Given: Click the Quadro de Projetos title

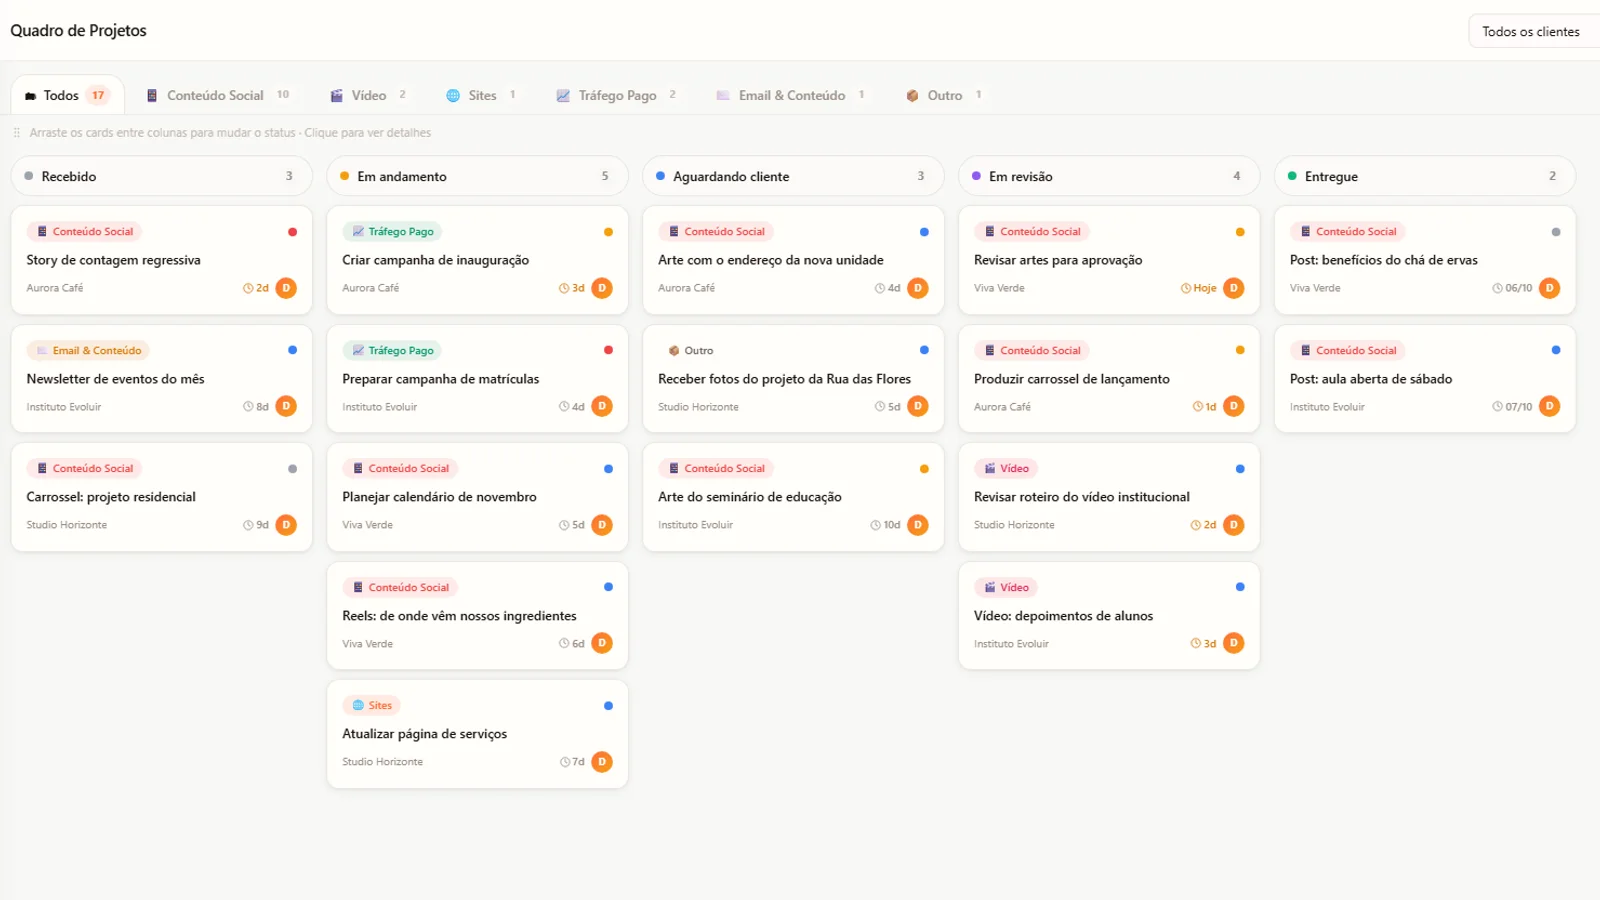Looking at the screenshot, I should point(78,30).
